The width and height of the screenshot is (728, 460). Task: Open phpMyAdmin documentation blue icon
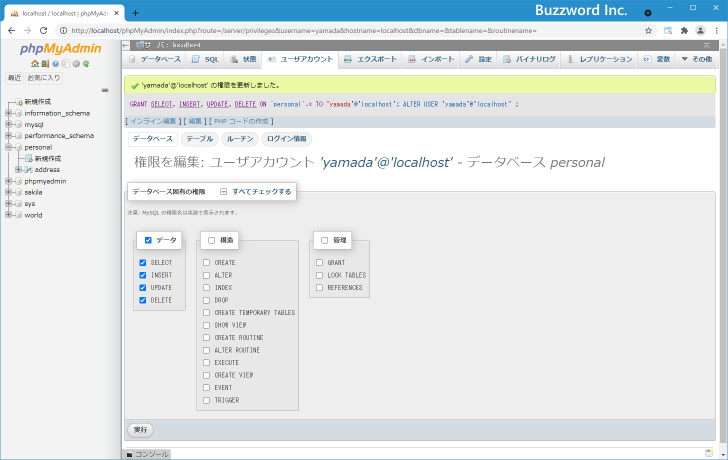click(56, 64)
